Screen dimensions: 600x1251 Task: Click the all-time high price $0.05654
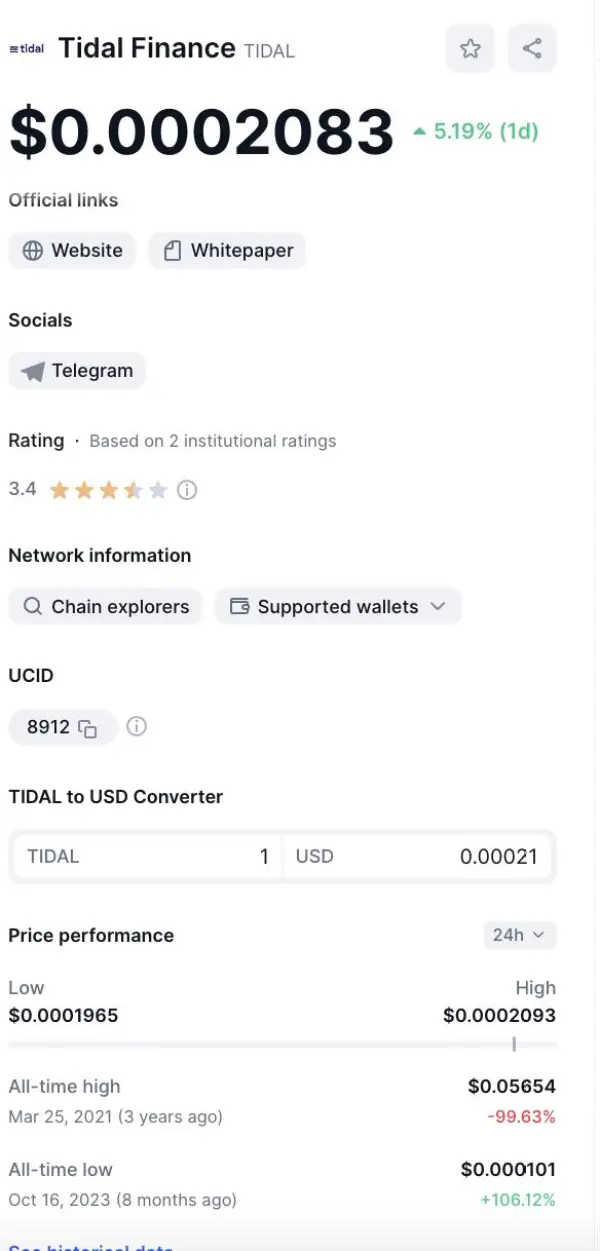[x=511, y=1086]
